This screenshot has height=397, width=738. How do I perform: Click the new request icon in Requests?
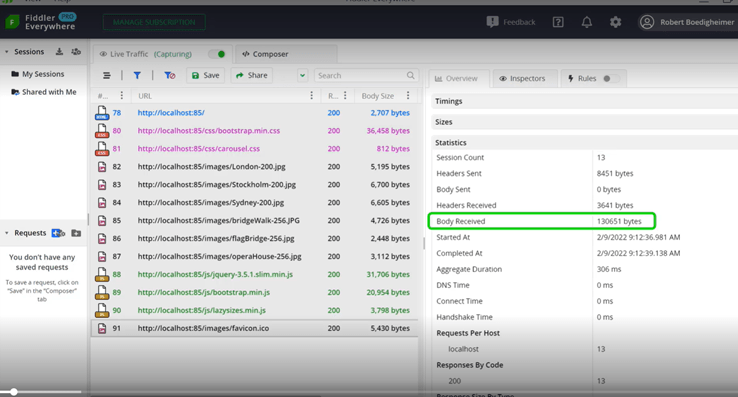[x=58, y=233]
